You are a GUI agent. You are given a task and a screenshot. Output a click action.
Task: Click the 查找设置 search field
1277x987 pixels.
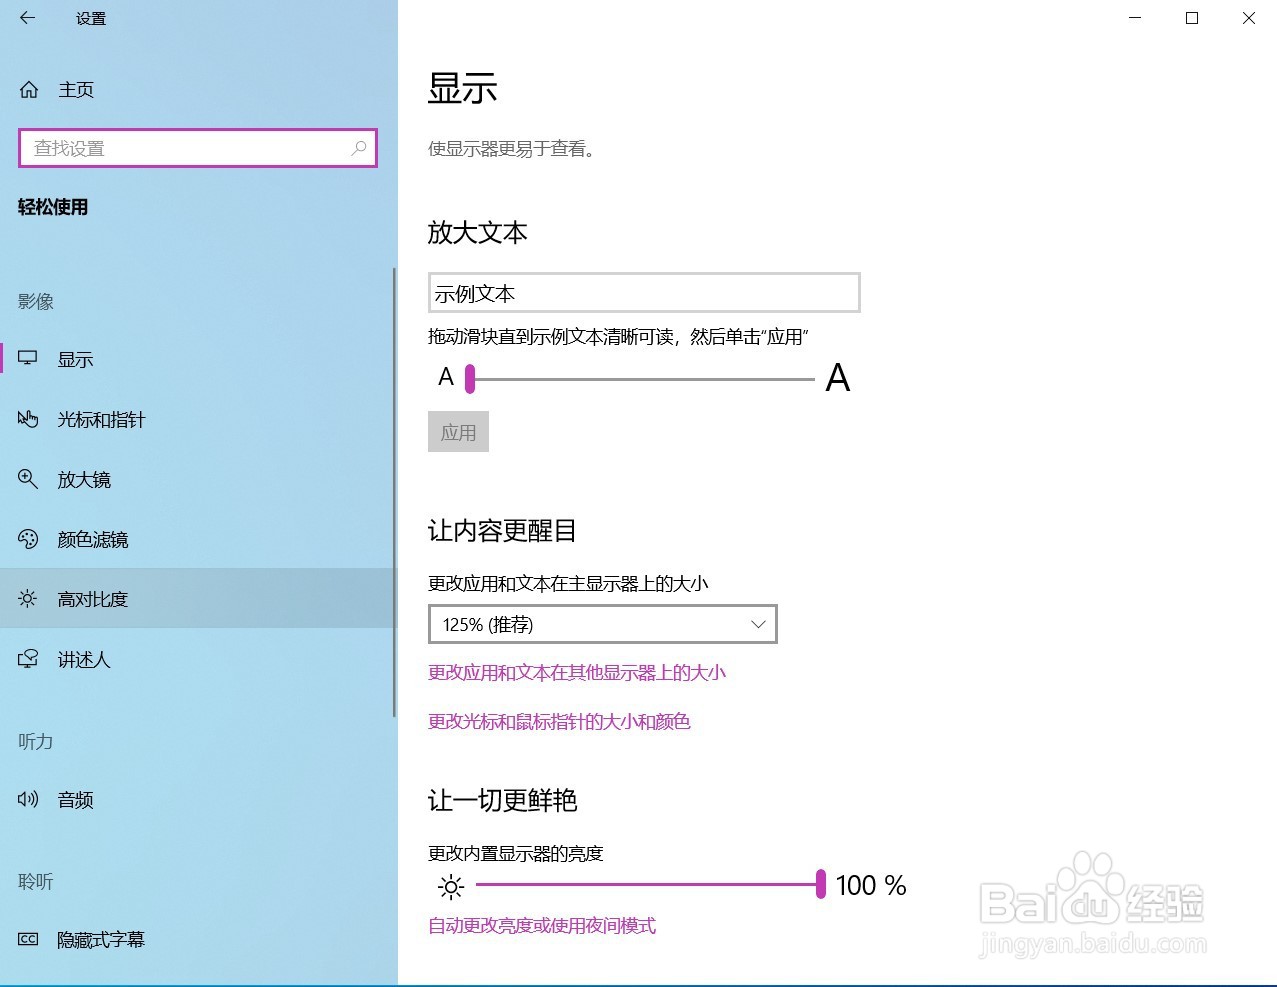click(x=185, y=148)
